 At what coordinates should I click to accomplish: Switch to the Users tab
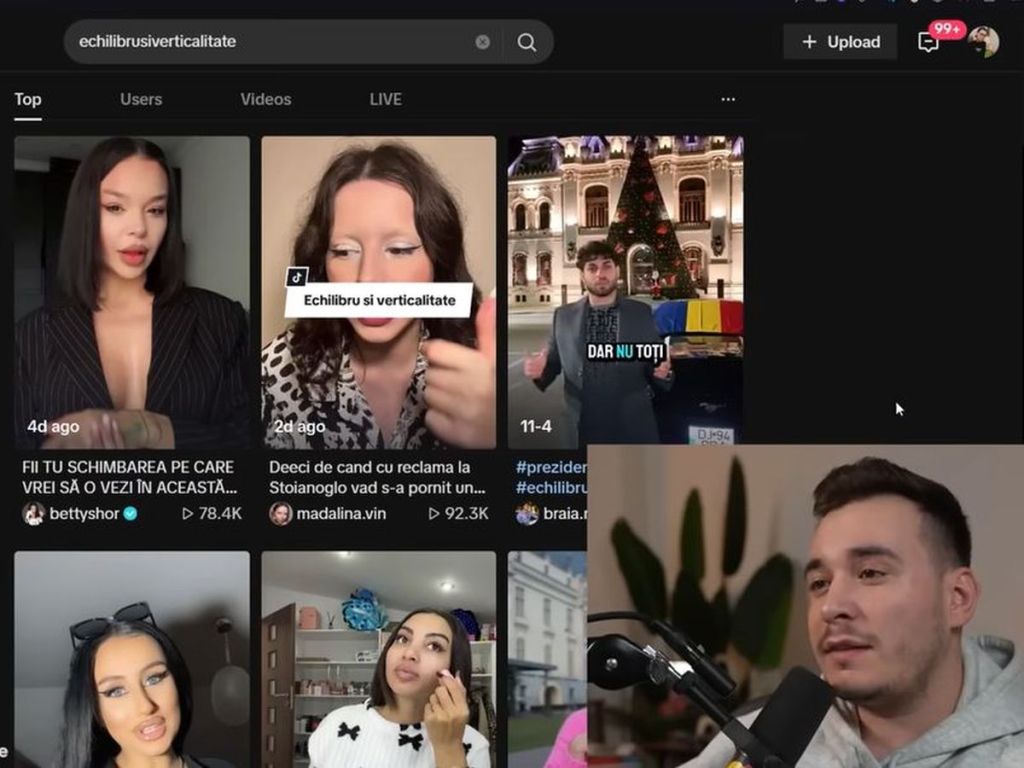click(141, 99)
